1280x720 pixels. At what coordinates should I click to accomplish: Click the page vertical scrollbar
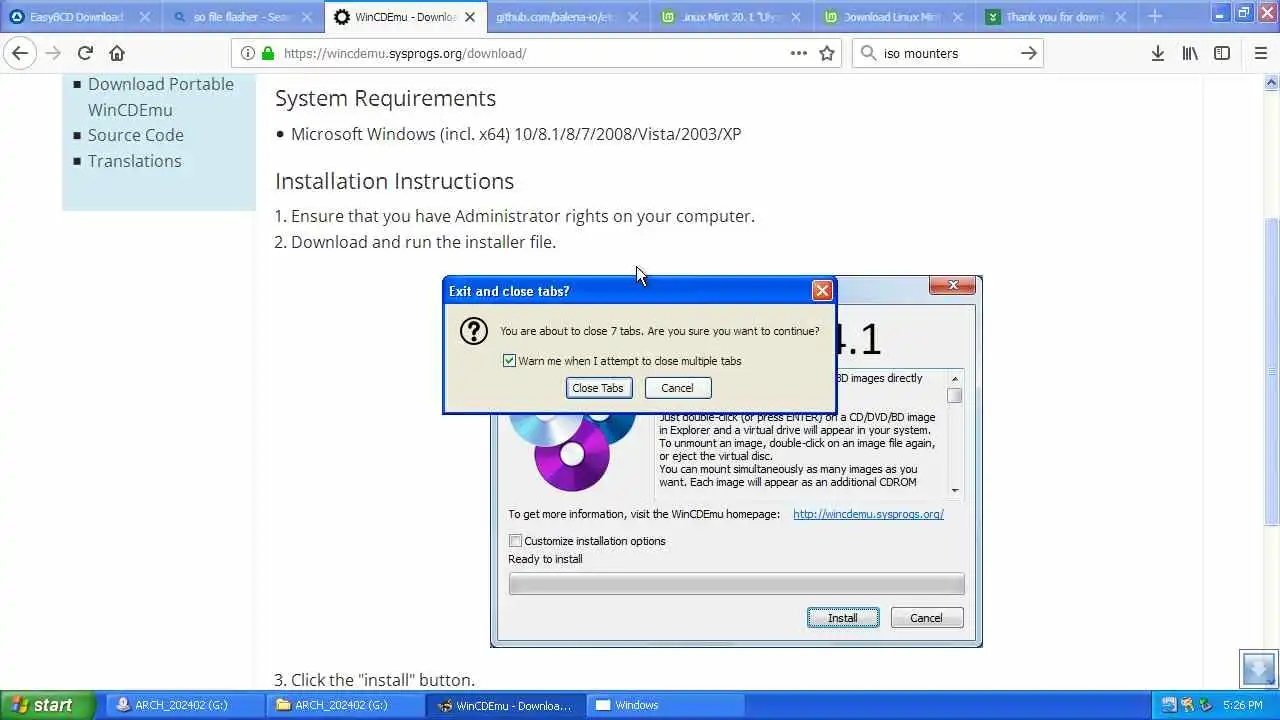coord(1272,370)
